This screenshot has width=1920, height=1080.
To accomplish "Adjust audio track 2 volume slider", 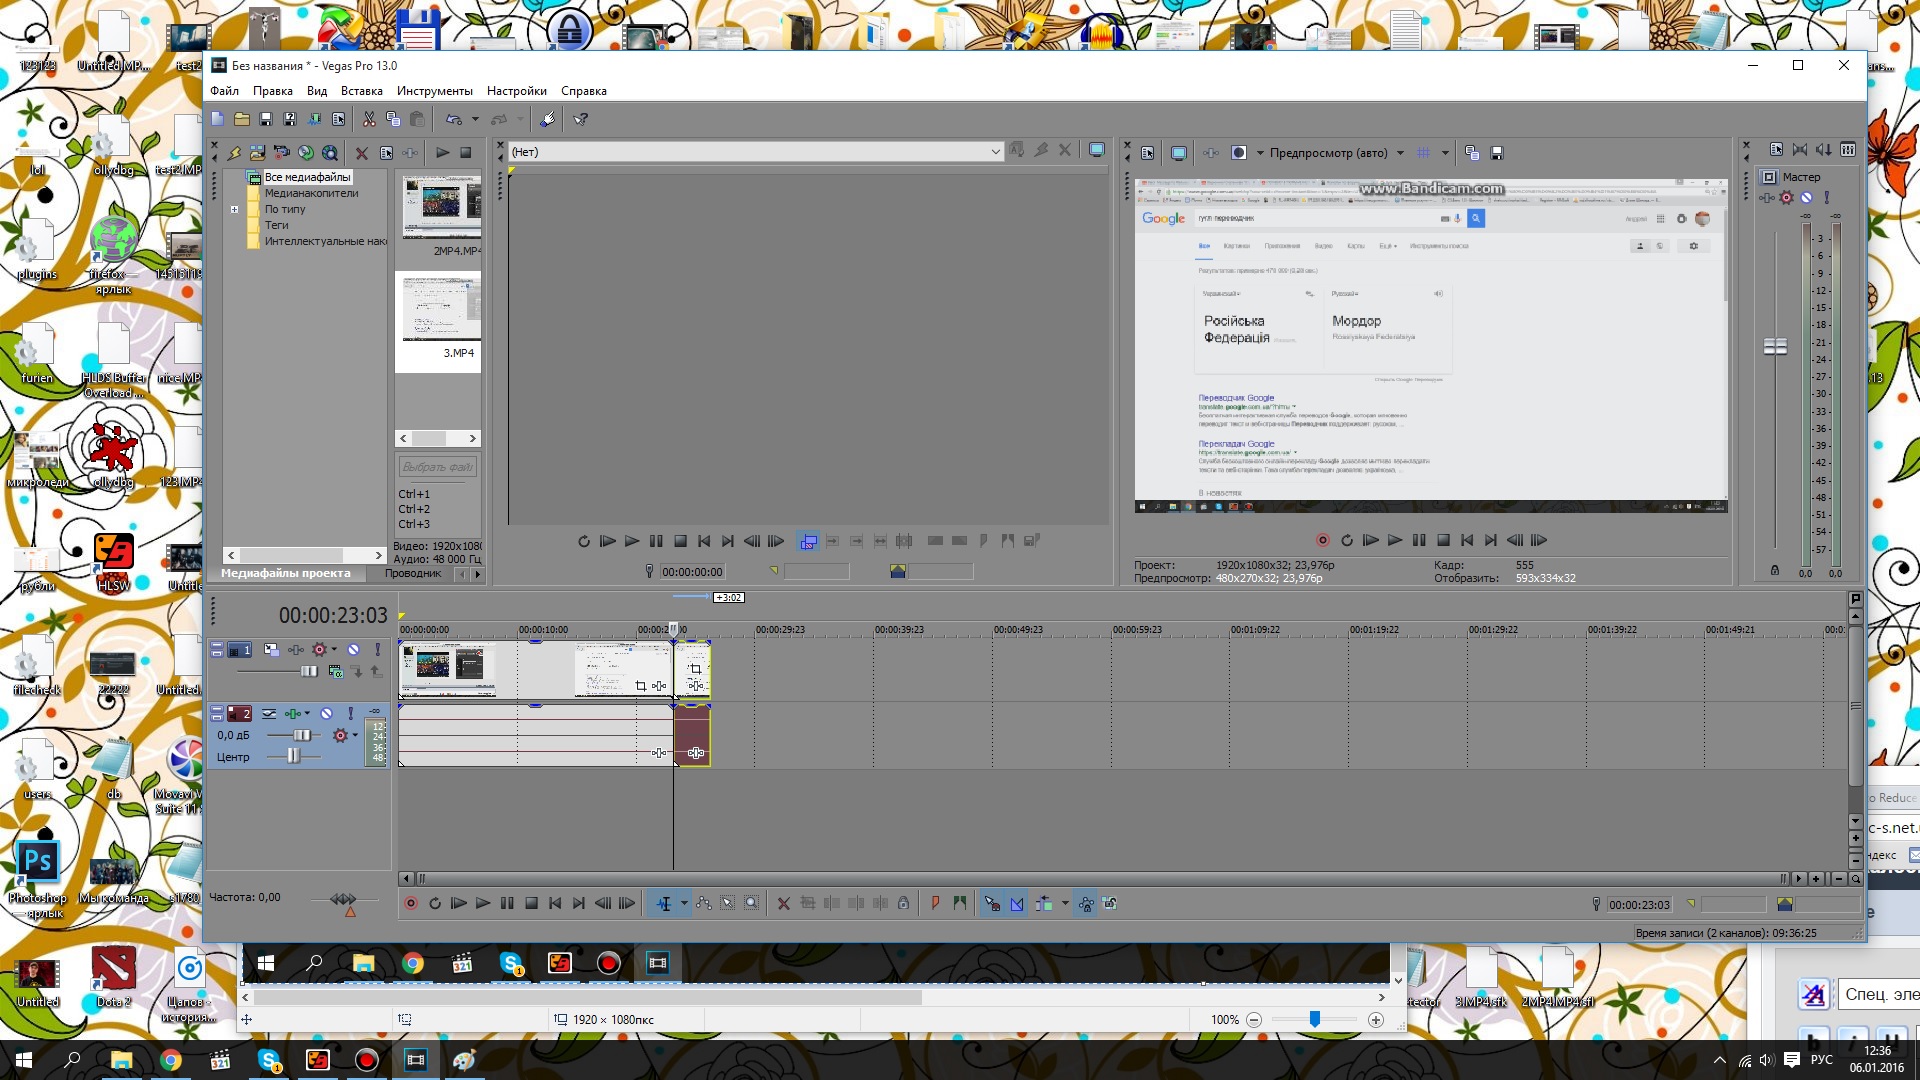I will pyautogui.click(x=302, y=735).
